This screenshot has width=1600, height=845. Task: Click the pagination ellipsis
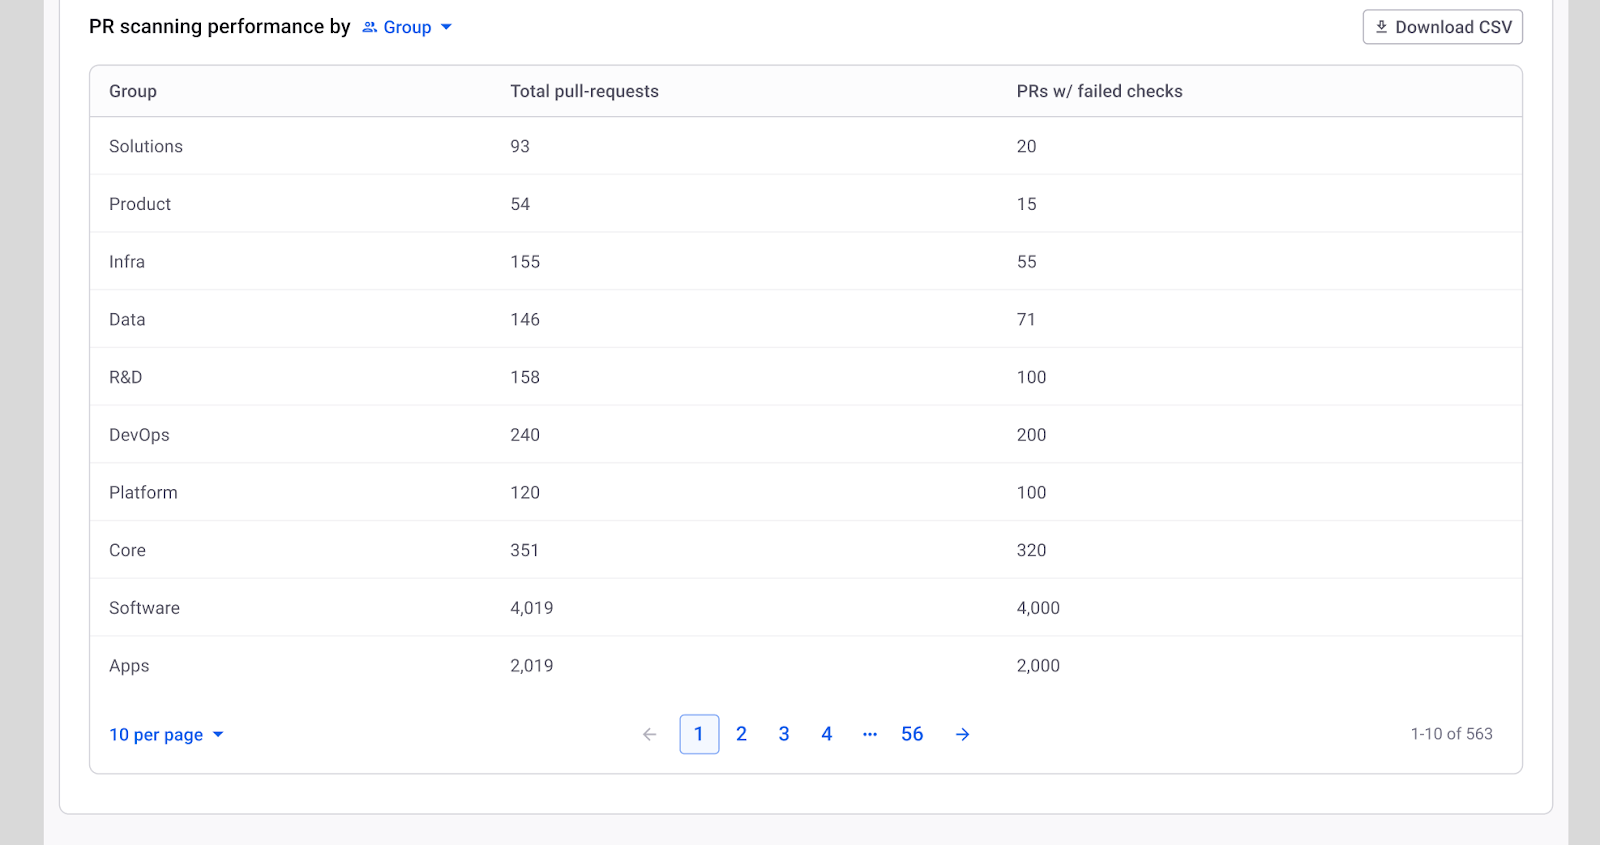pyautogui.click(x=870, y=734)
